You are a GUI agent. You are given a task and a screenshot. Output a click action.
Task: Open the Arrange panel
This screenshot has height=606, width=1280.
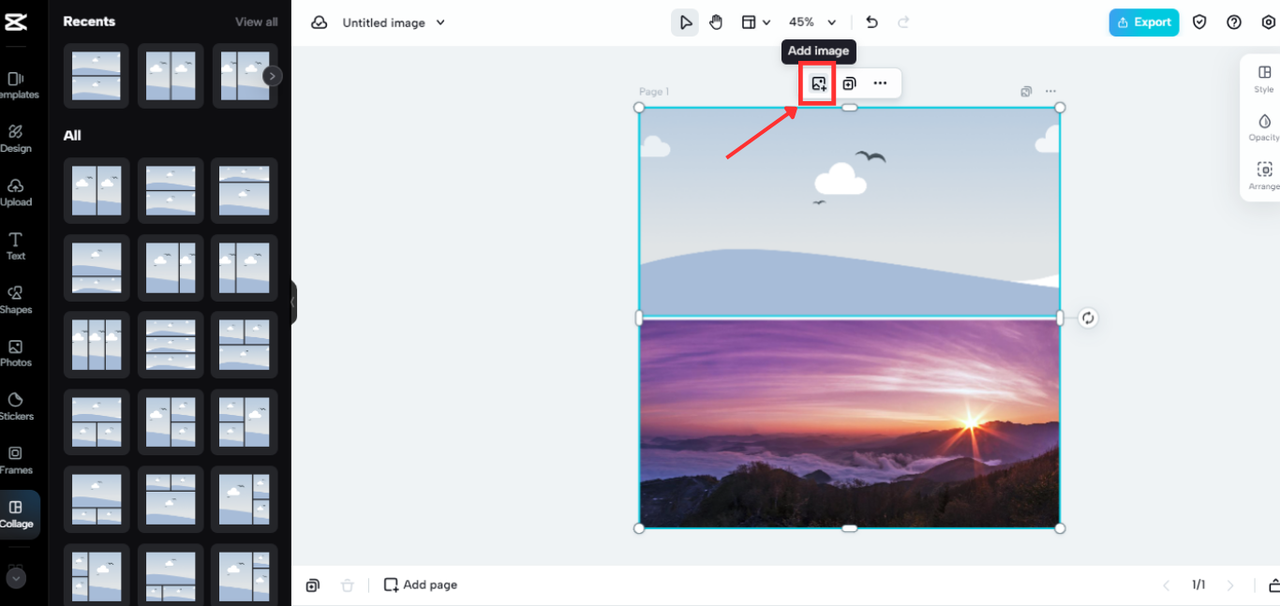click(1264, 176)
